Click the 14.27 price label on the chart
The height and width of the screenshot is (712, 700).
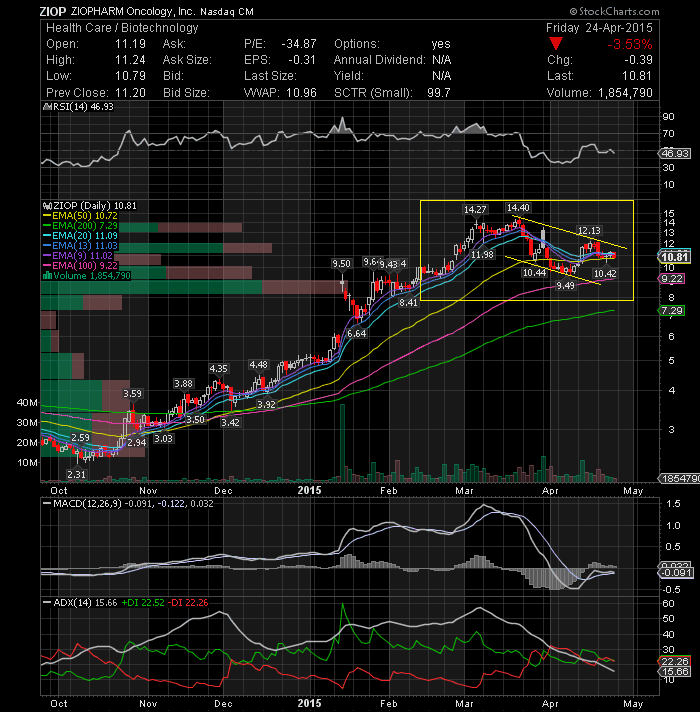coord(475,209)
